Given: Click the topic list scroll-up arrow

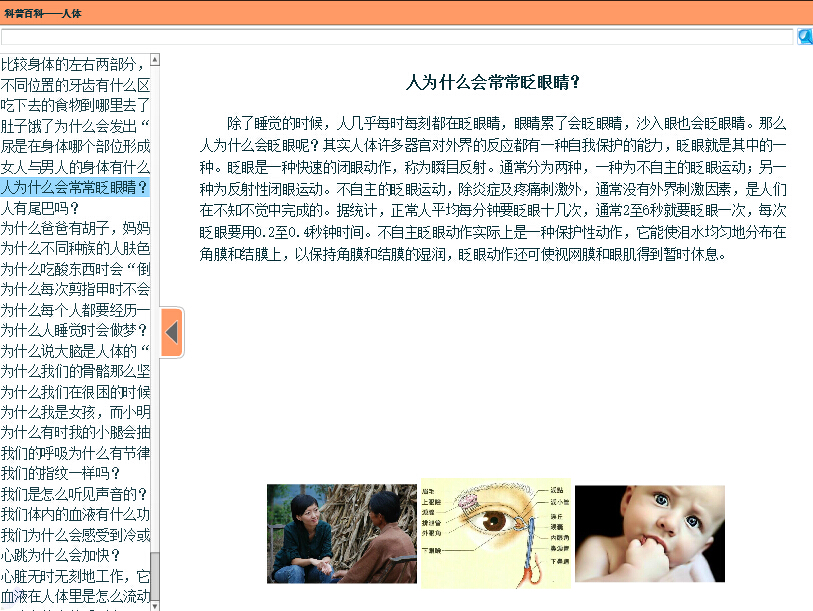Looking at the screenshot, I should pos(155,61).
